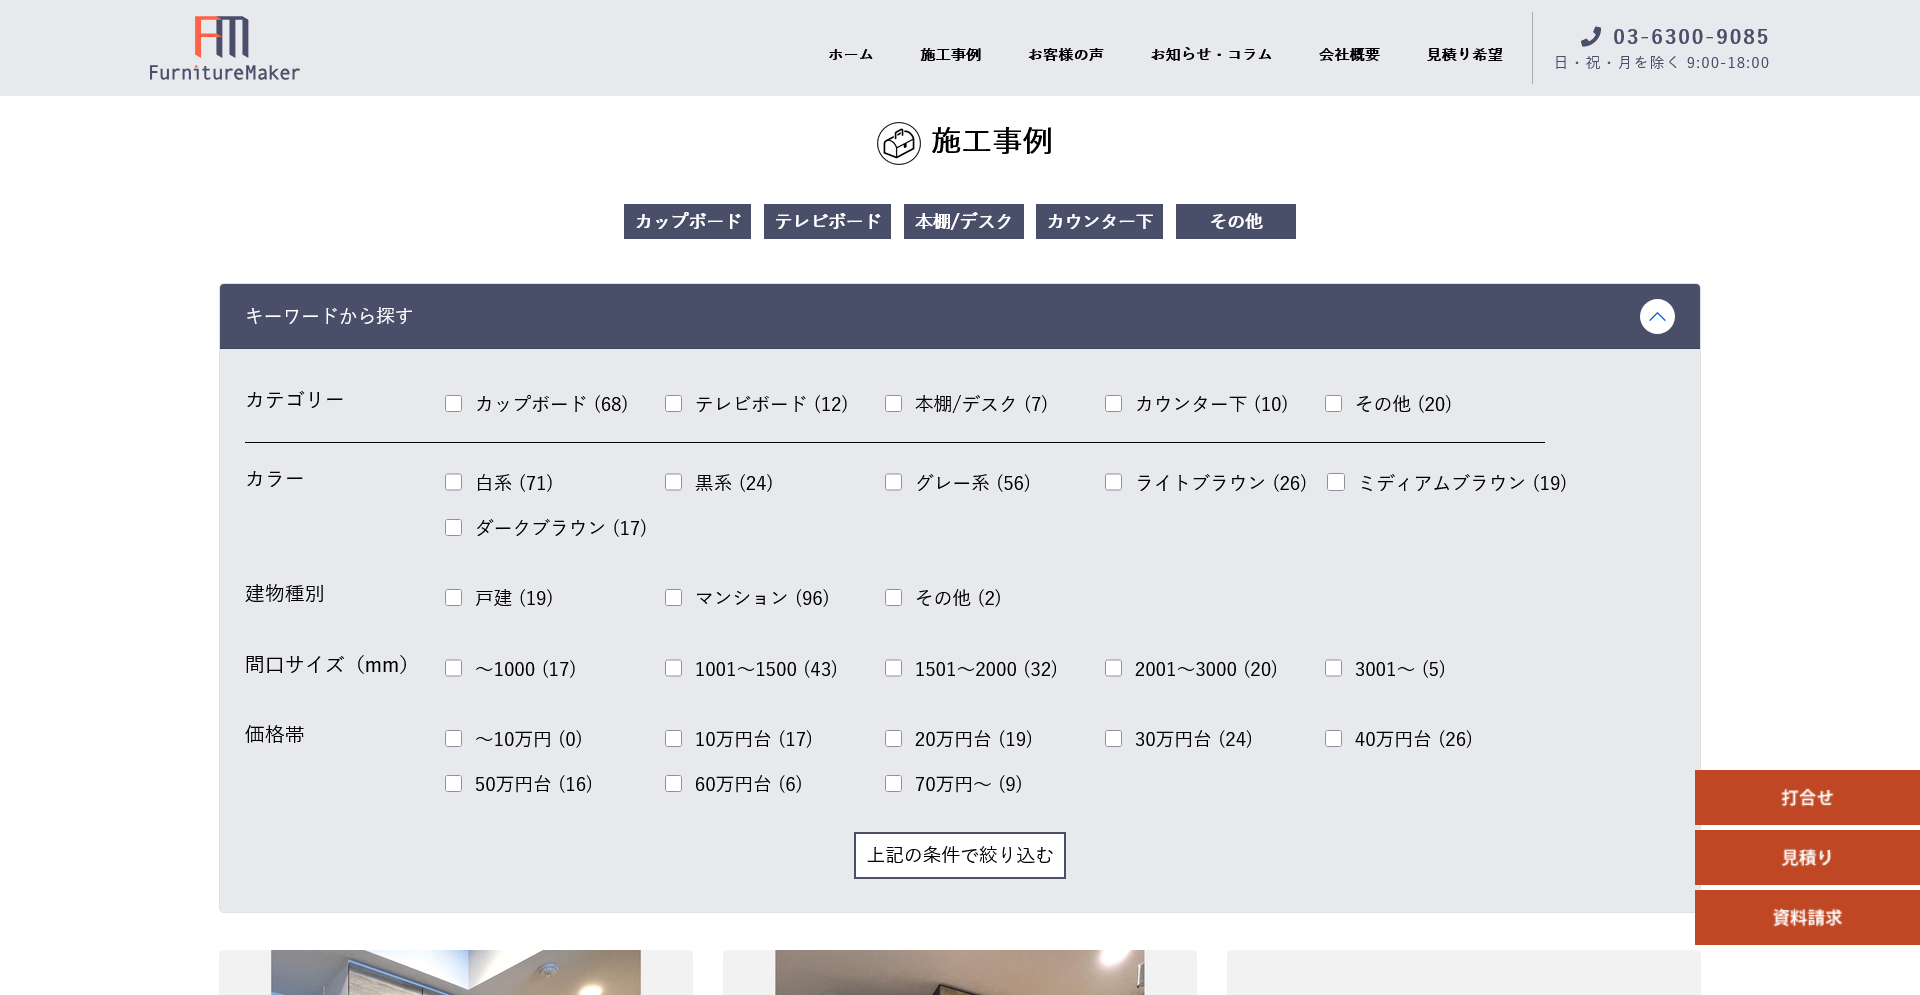The height and width of the screenshot is (995, 1920).
Task: Open 会社概要 from the top menu
Action: pyautogui.click(x=1348, y=55)
